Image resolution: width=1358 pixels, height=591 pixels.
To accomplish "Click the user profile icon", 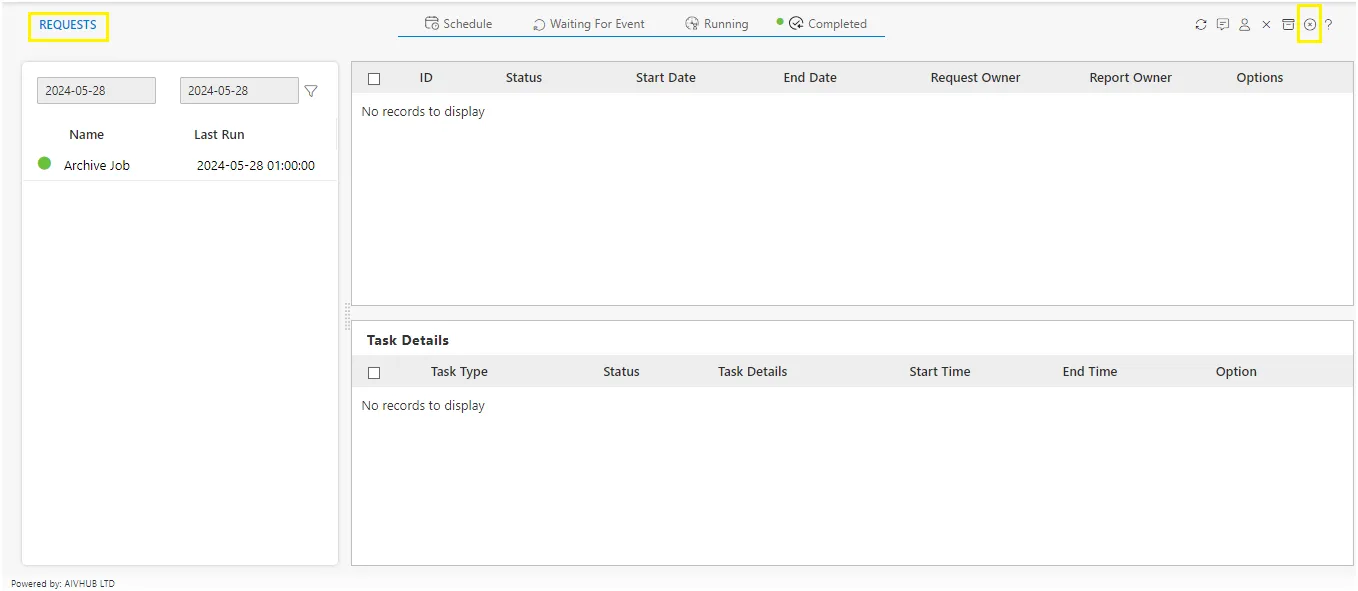I will pyautogui.click(x=1245, y=25).
